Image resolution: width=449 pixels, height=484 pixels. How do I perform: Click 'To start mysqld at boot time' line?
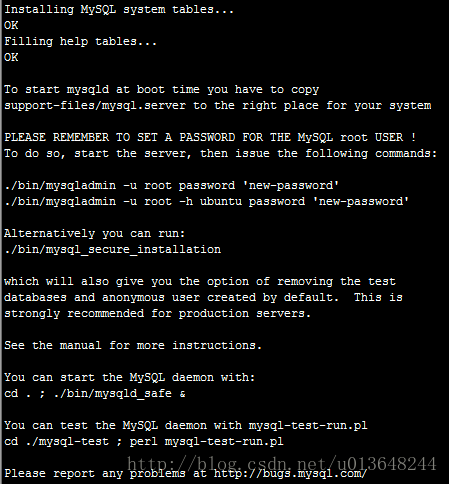pos(161,90)
